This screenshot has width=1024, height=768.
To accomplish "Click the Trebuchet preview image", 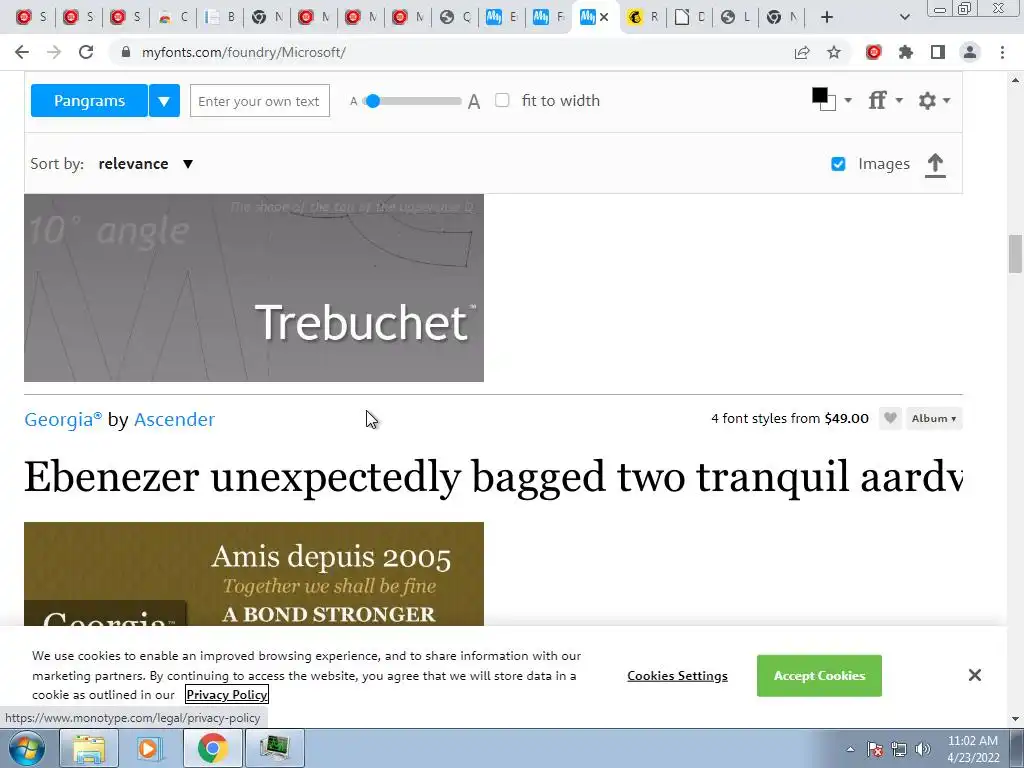I will point(254,288).
